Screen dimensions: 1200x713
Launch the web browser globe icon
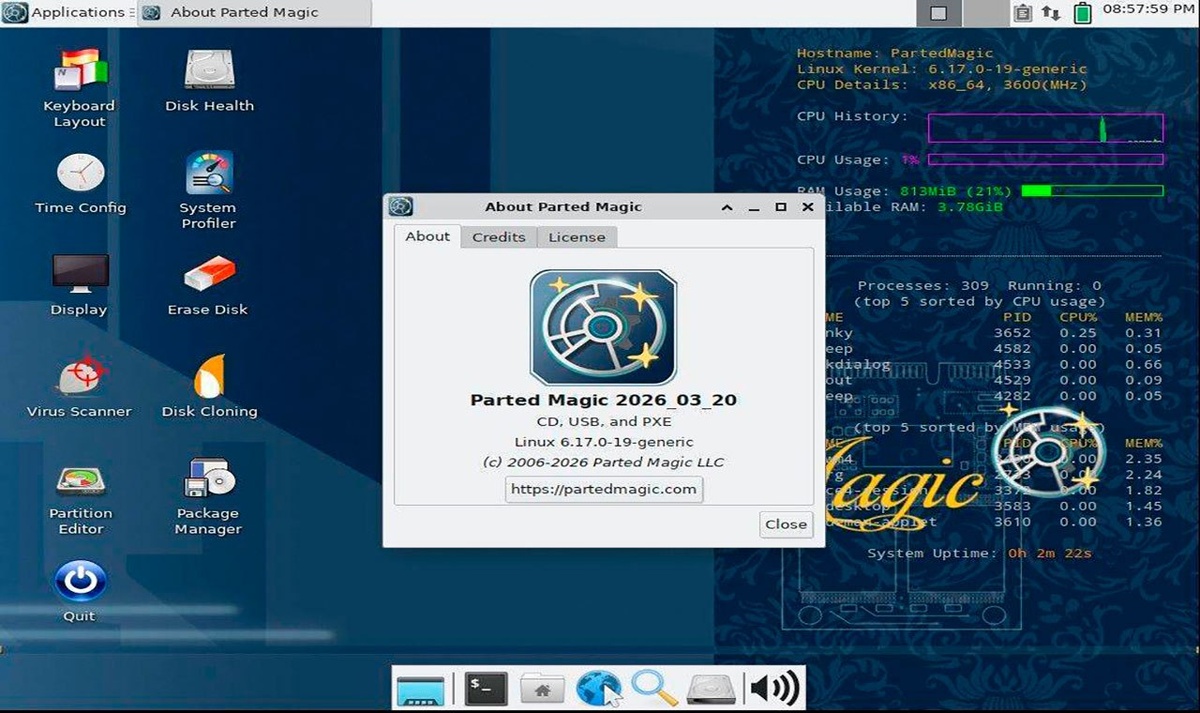(x=599, y=688)
